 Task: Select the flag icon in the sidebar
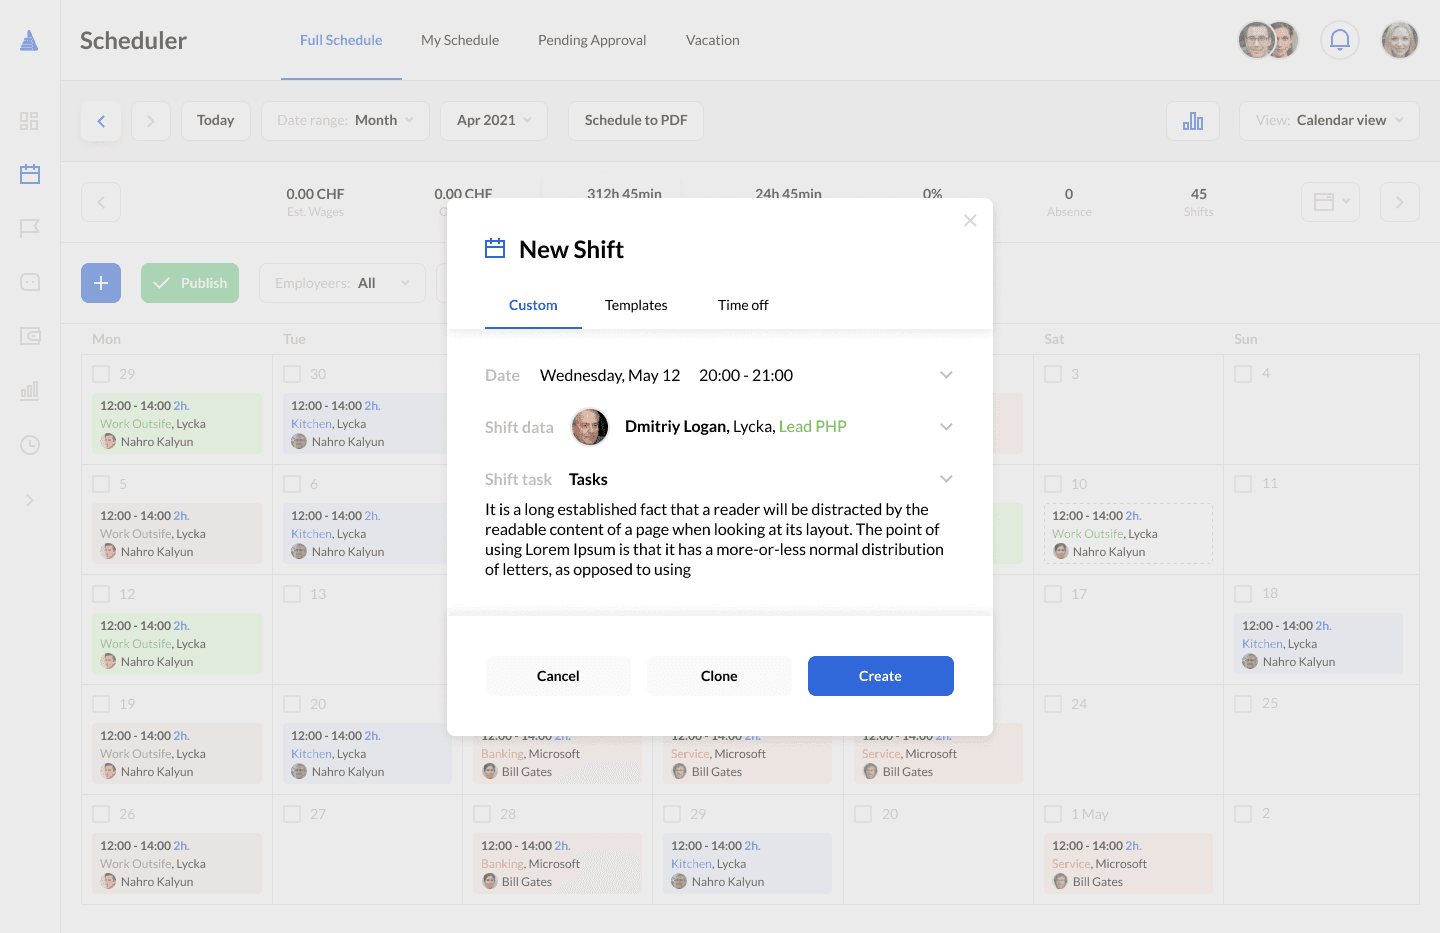pos(30,228)
